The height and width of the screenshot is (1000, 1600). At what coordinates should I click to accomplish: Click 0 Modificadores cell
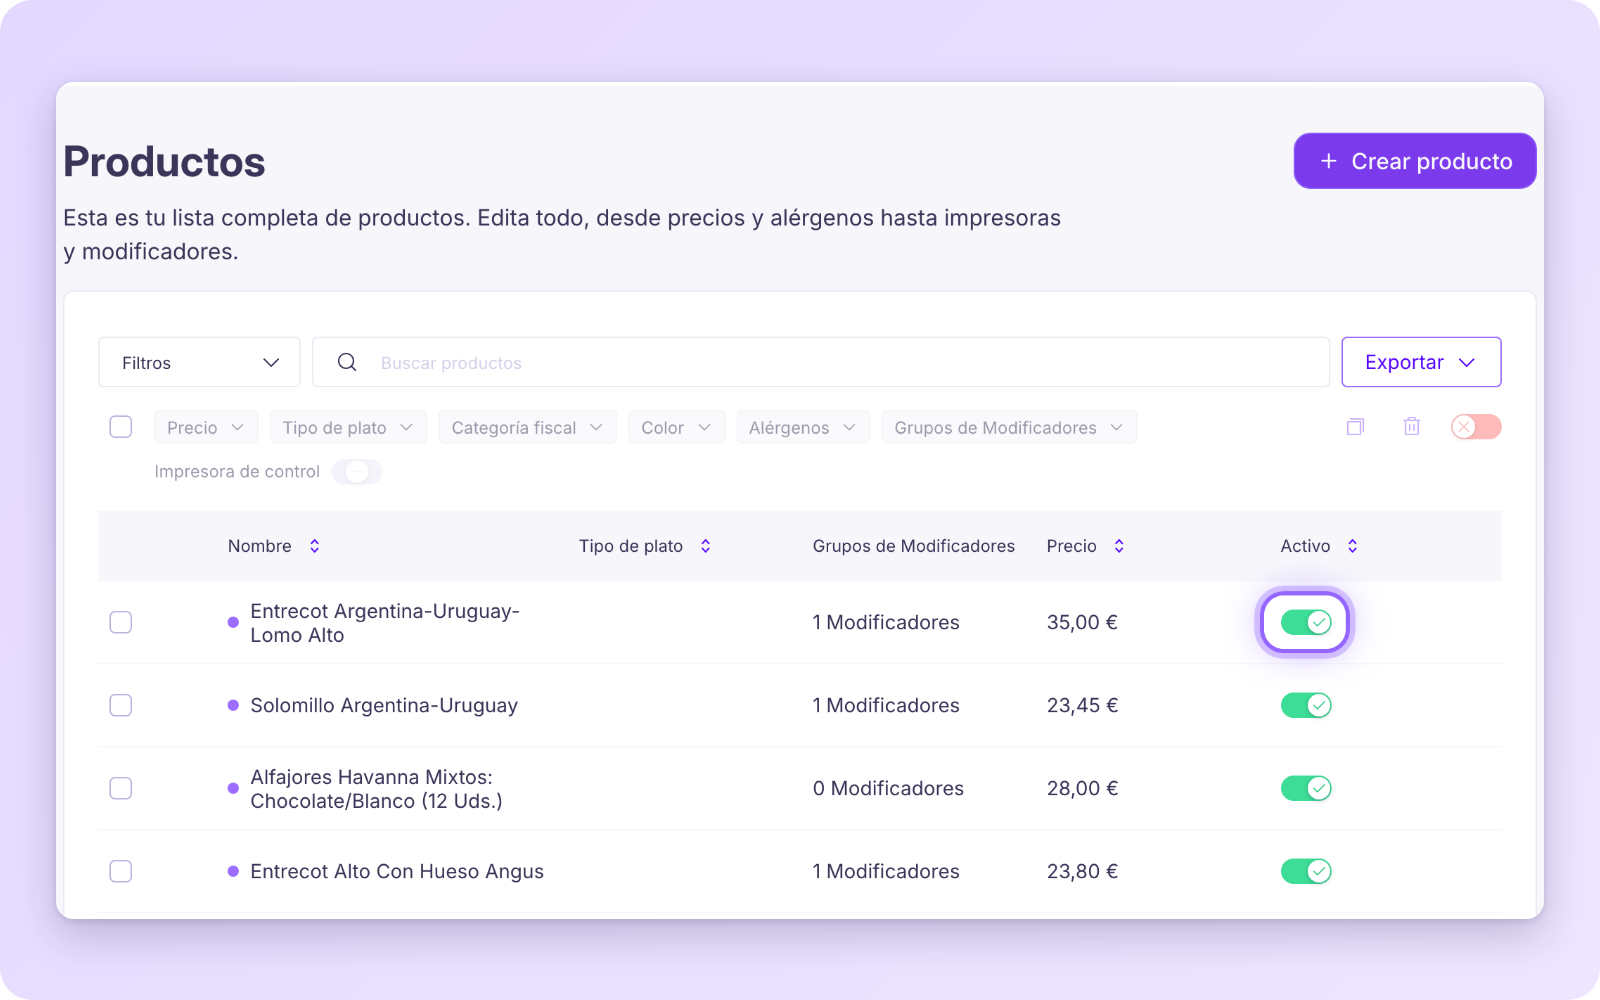pyautogui.click(x=888, y=788)
